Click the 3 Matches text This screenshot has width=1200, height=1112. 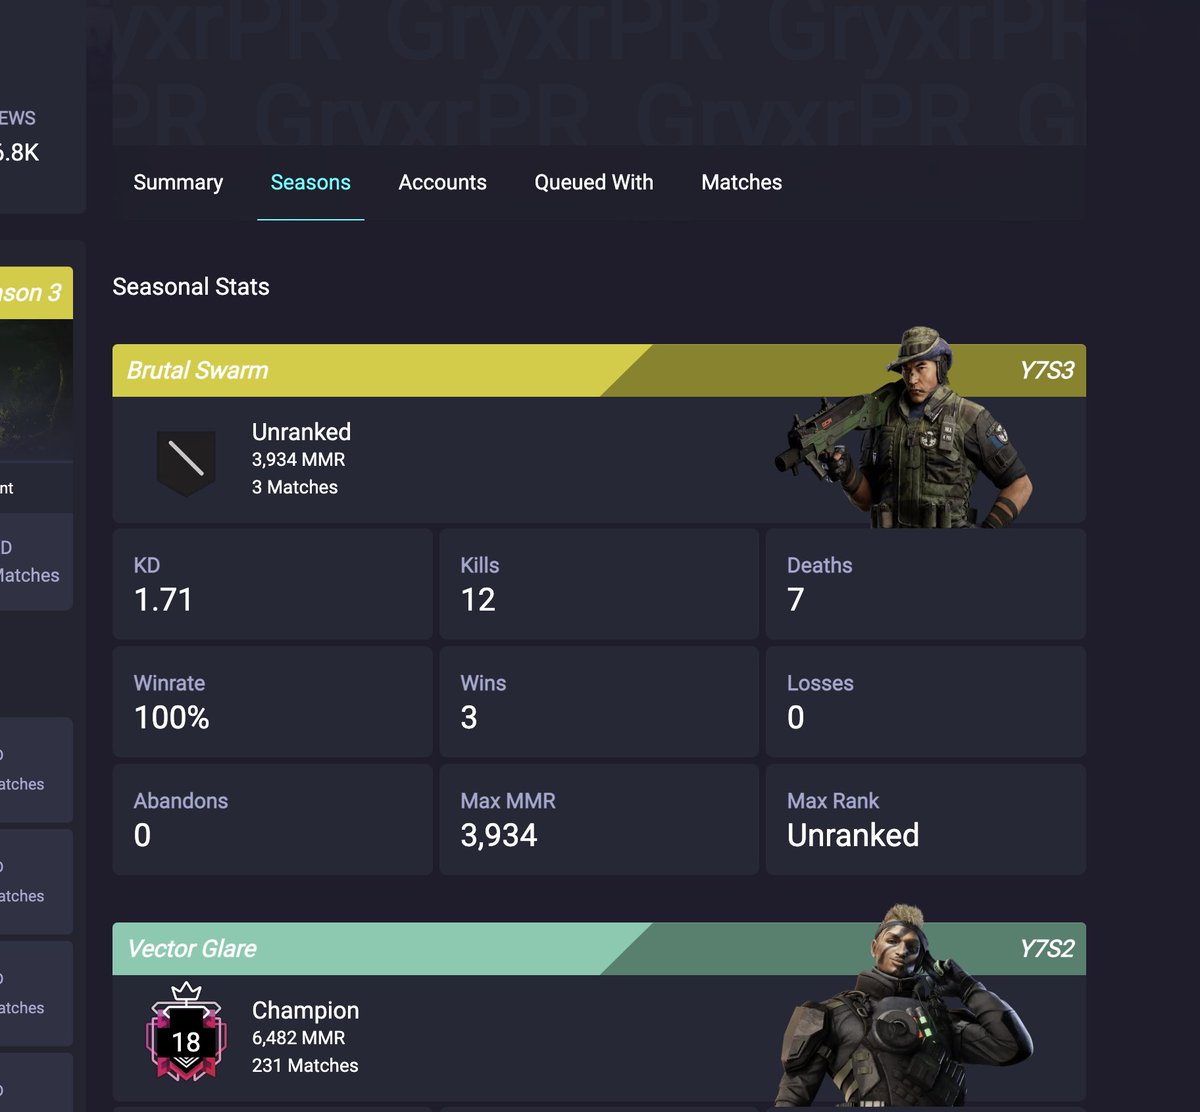click(295, 487)
